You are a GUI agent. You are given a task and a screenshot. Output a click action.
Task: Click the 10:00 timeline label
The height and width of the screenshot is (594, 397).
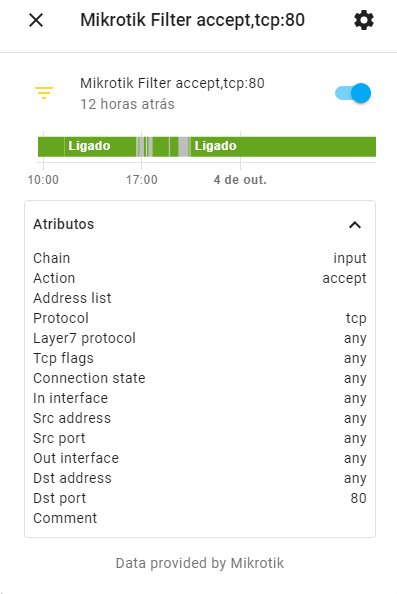(x=43, y=180)
